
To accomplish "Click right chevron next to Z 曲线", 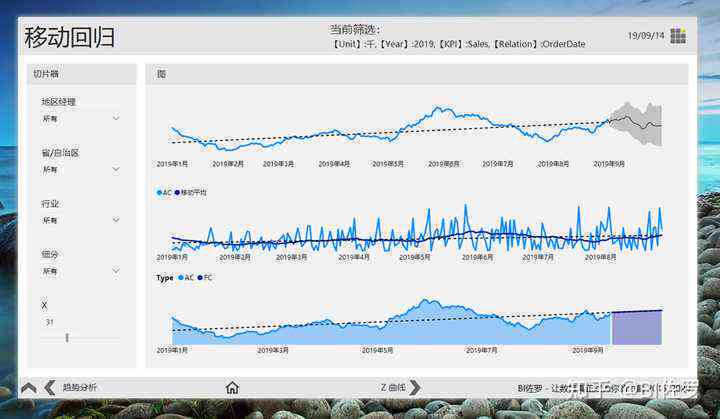I will (415, 387).
